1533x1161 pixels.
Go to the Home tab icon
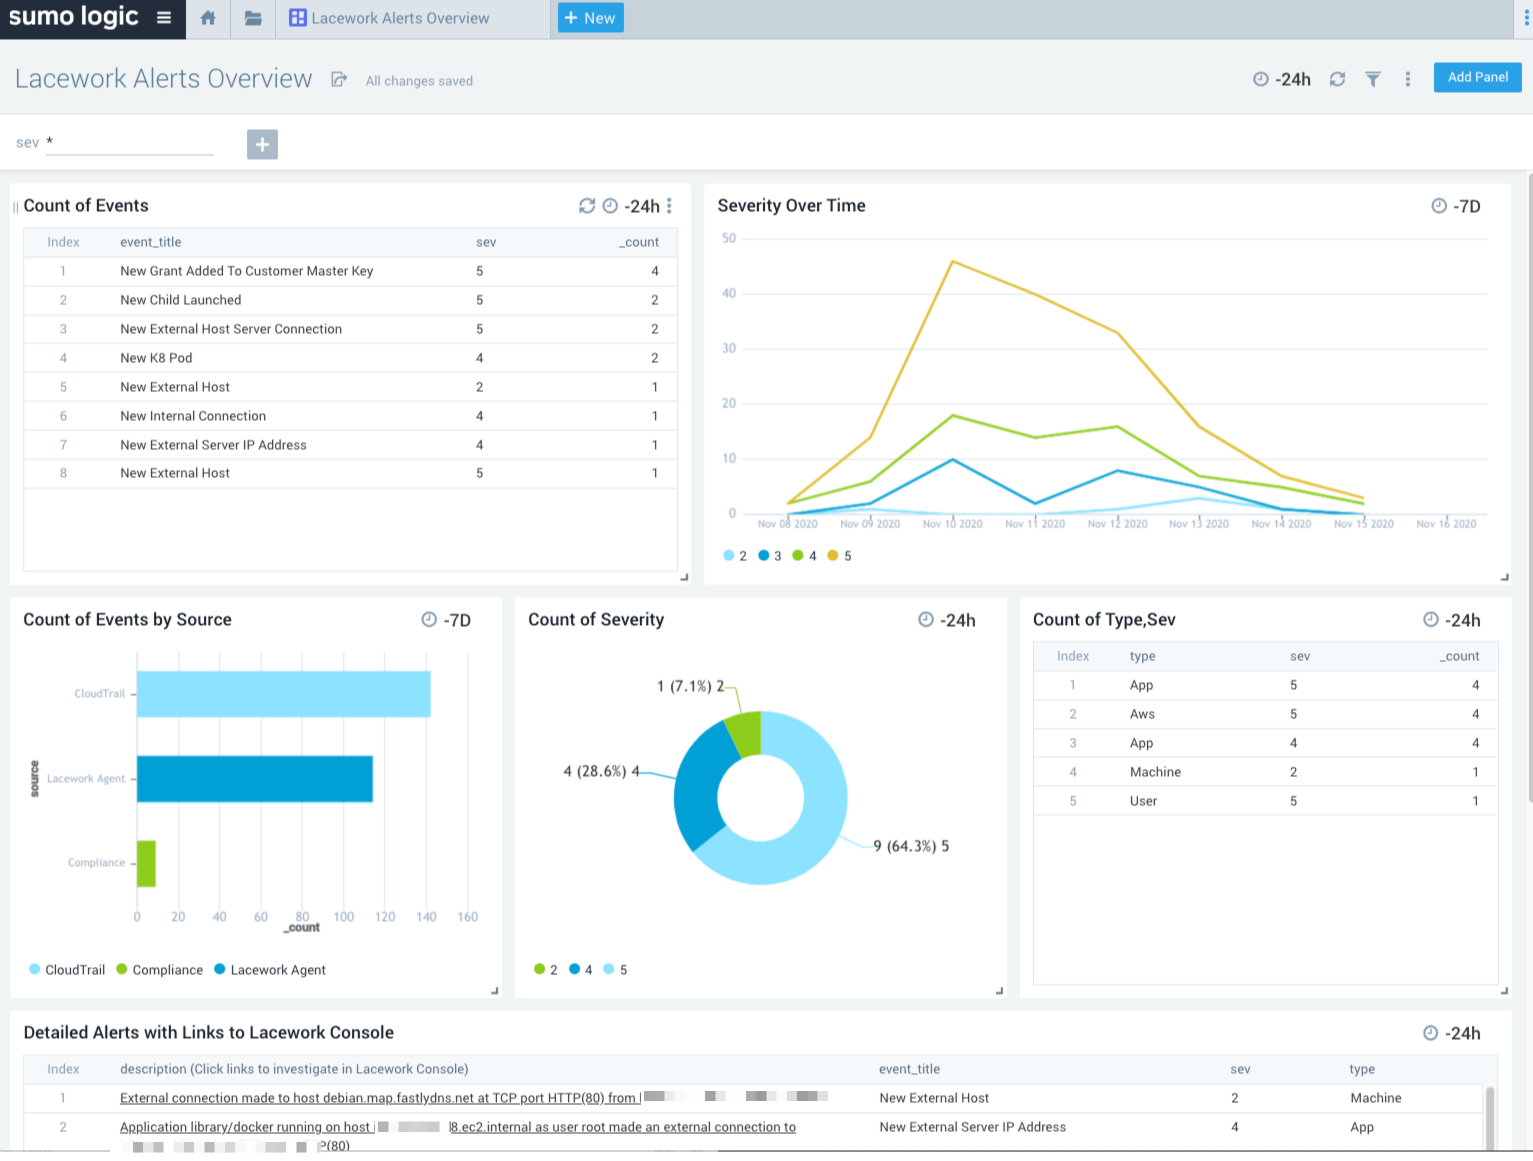pos(208,18)
